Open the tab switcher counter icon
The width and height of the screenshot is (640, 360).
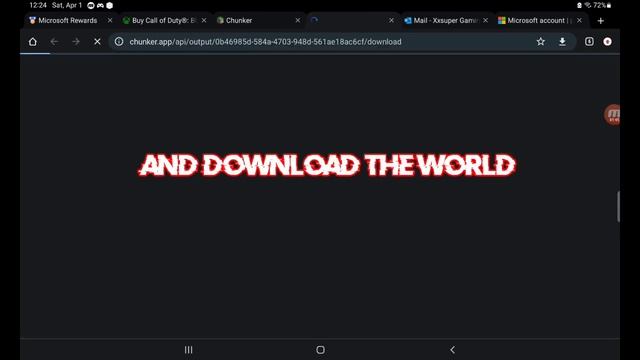[589, 41]
